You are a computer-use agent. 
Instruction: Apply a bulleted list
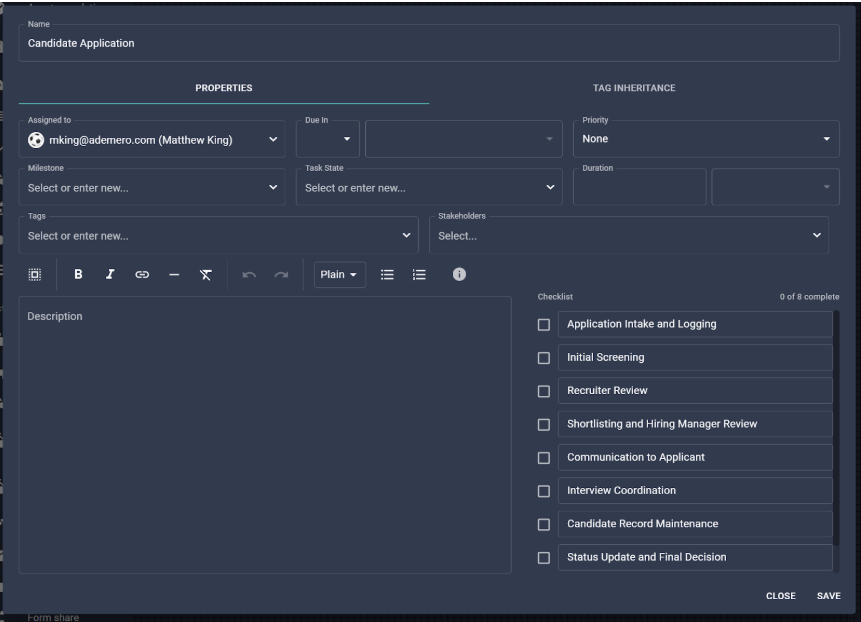(x=387, y=274)
